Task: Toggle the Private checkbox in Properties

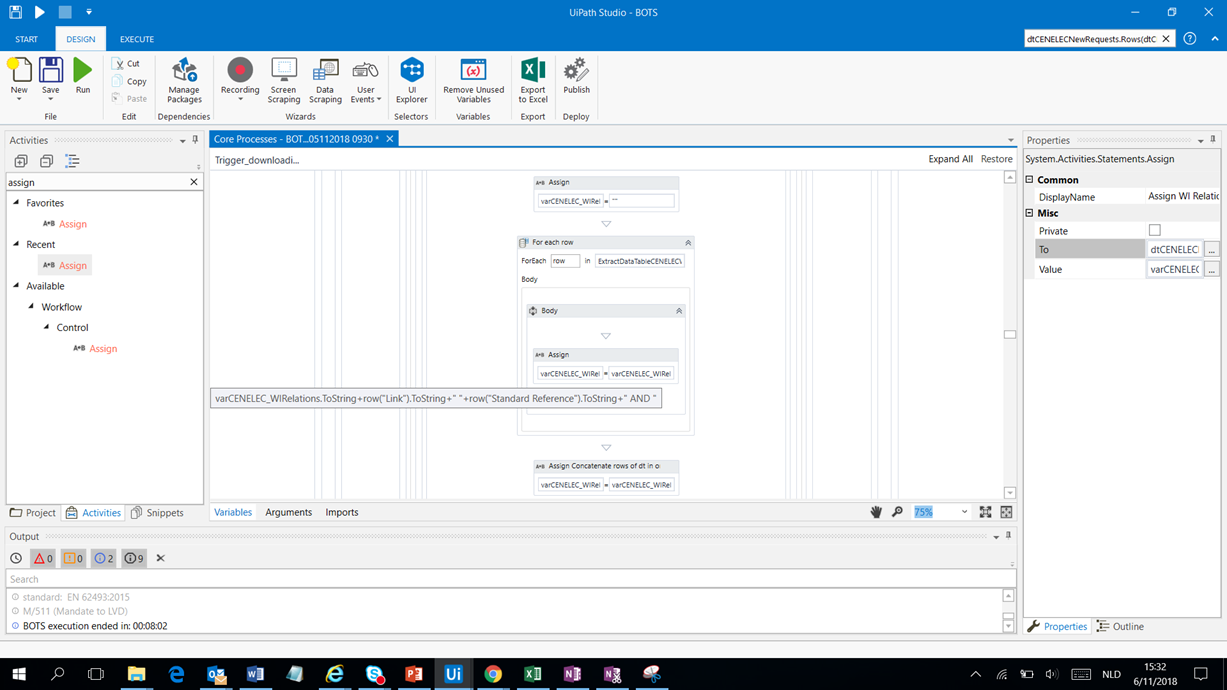Action: 1155,231
